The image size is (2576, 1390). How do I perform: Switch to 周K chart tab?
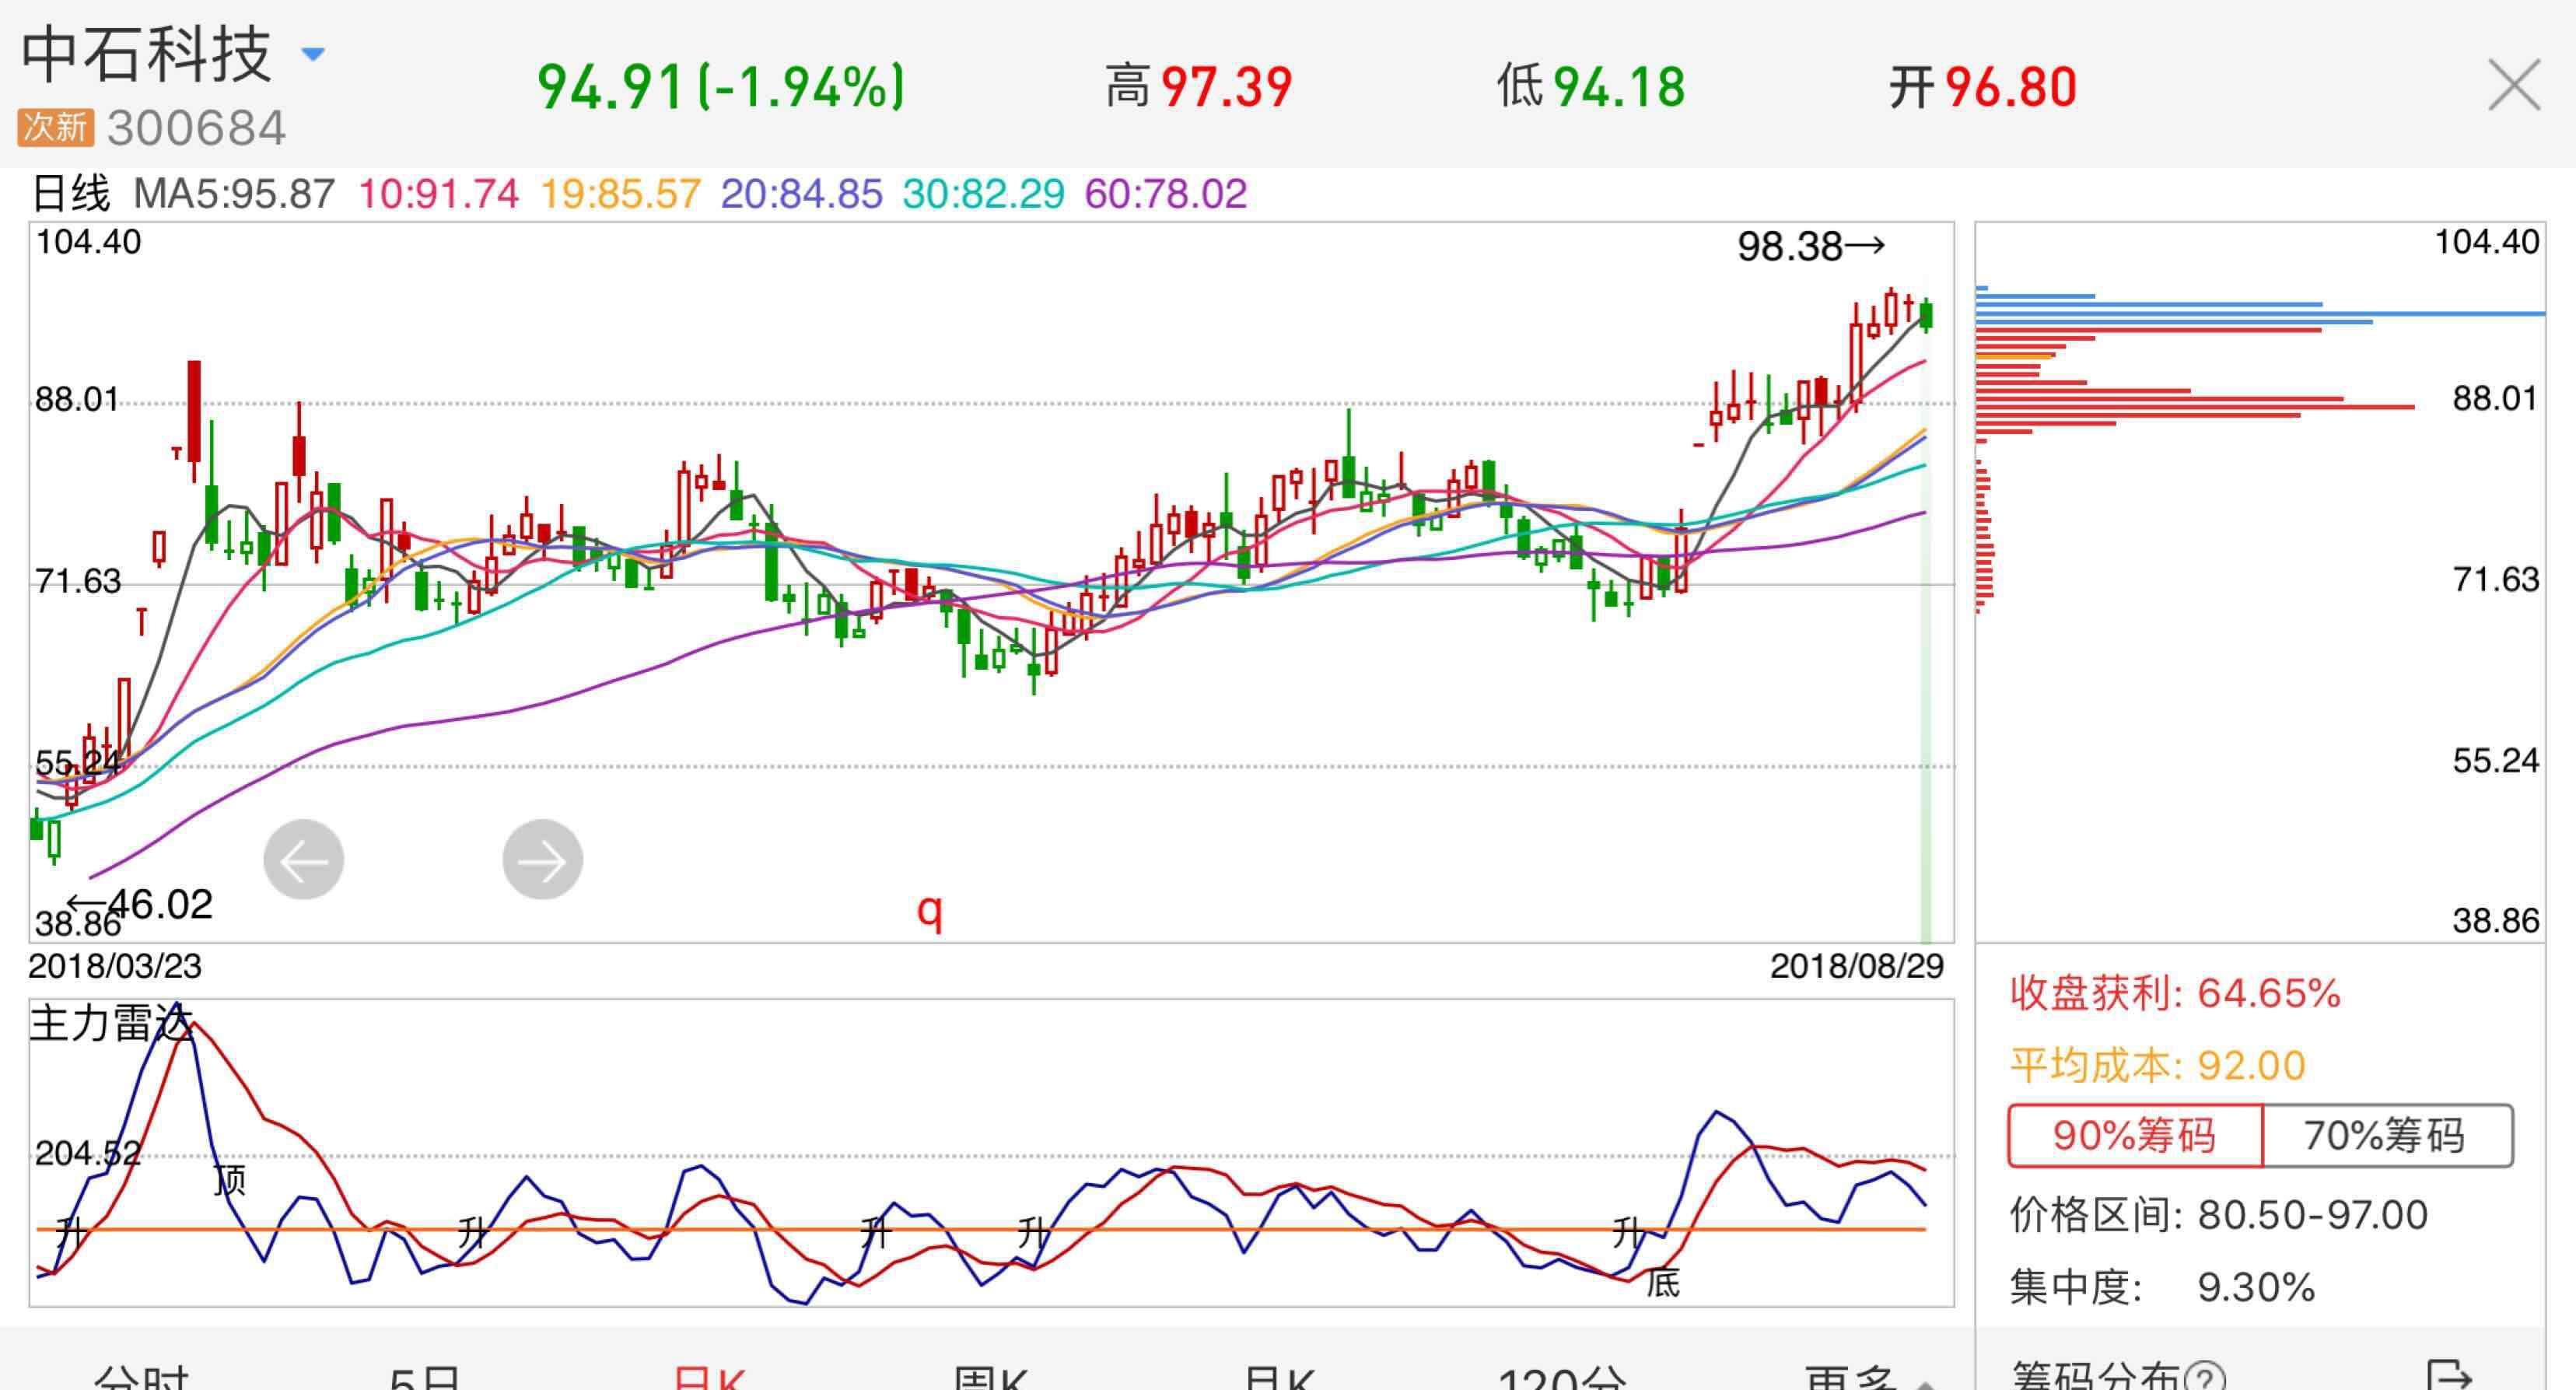990,1378
